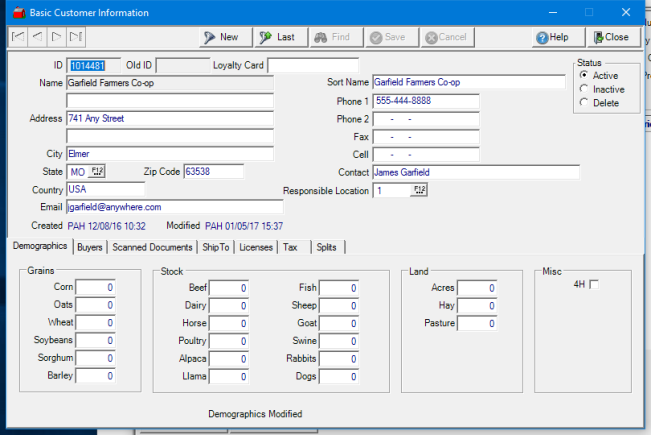Click the Corn grains quantity field
Screen dimensions: 651x435
(x=96, y=288)
